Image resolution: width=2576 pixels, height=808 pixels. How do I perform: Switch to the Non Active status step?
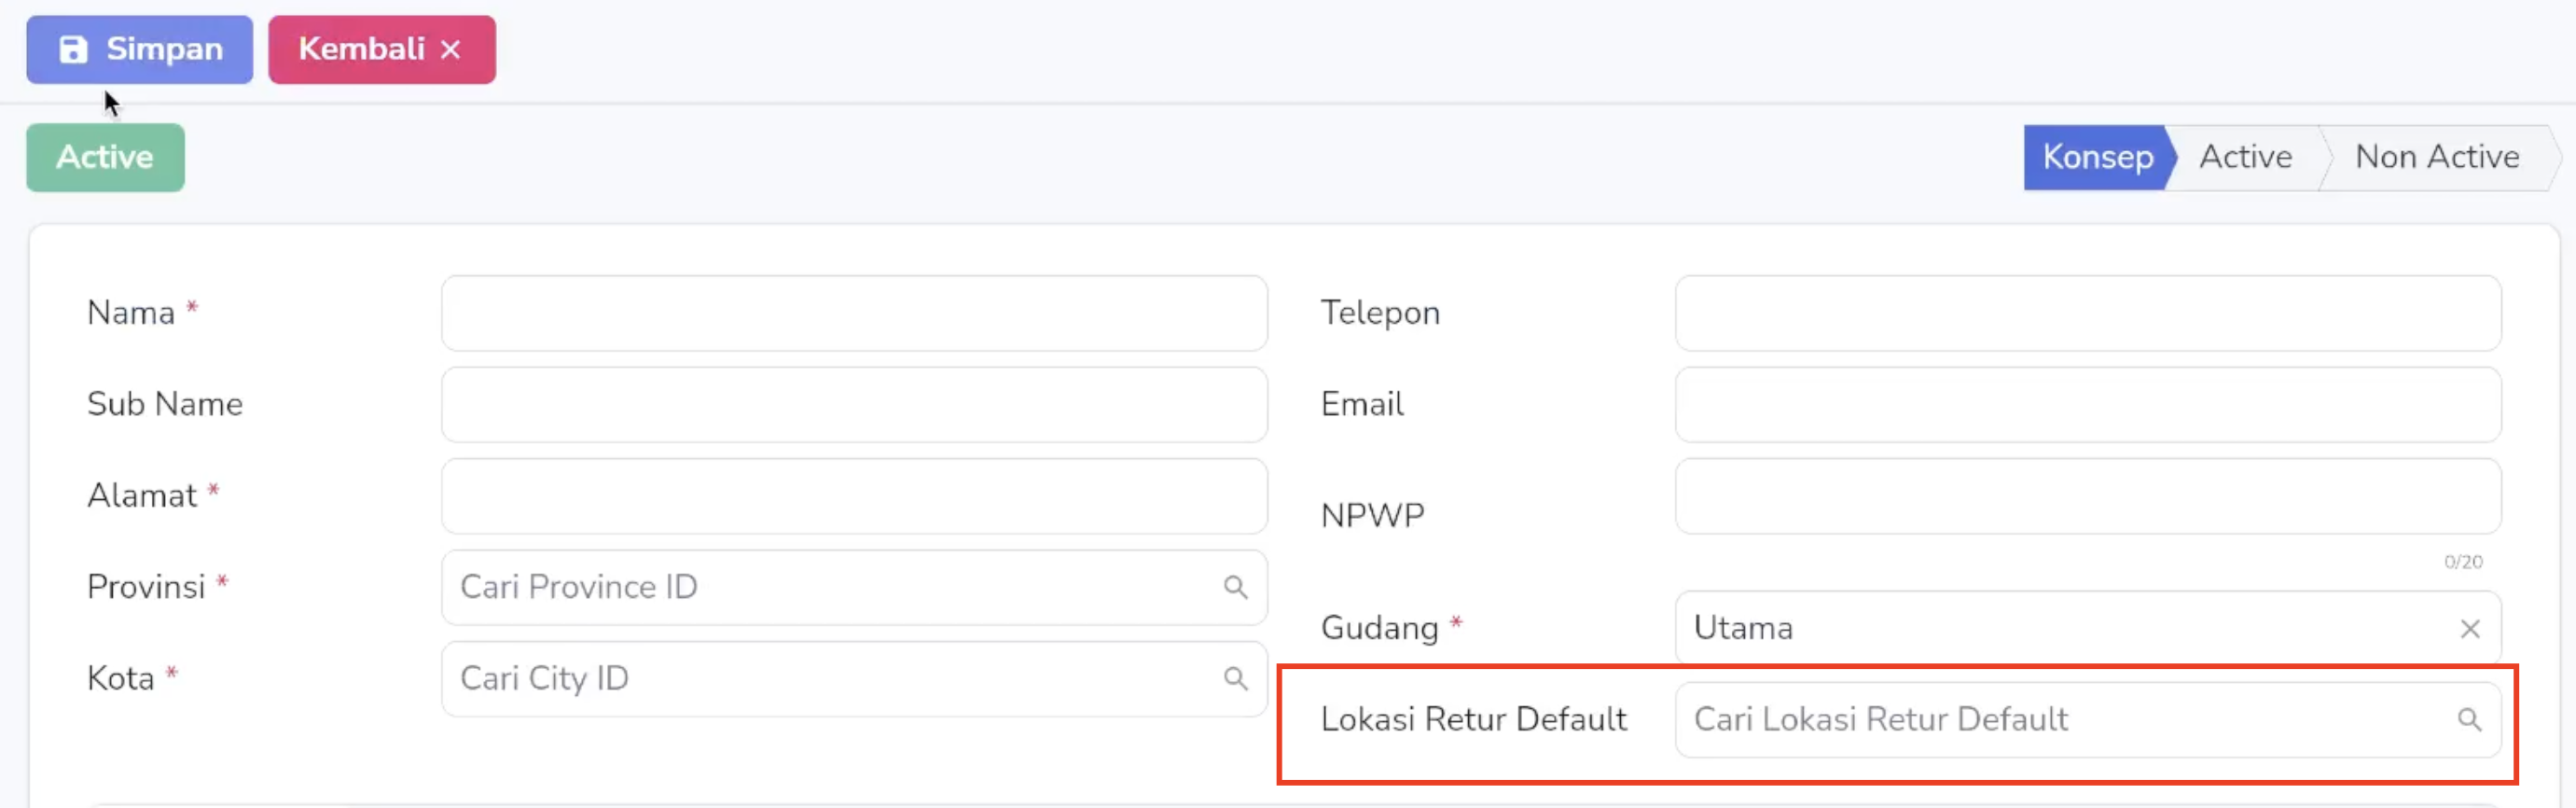pos(2437,157)
